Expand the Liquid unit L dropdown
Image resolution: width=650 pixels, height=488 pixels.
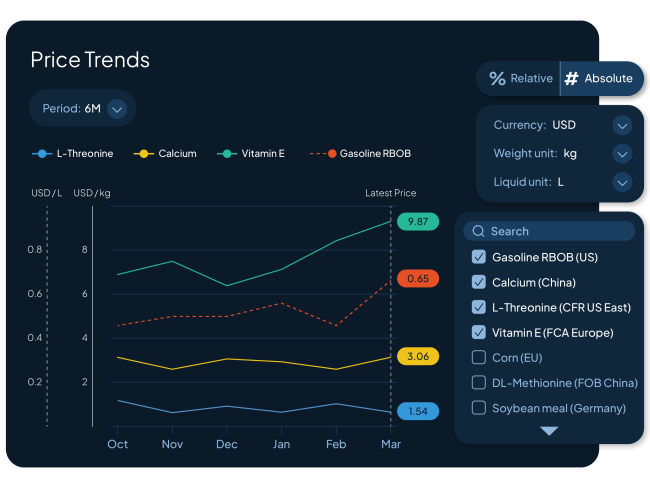click(622, 182)
